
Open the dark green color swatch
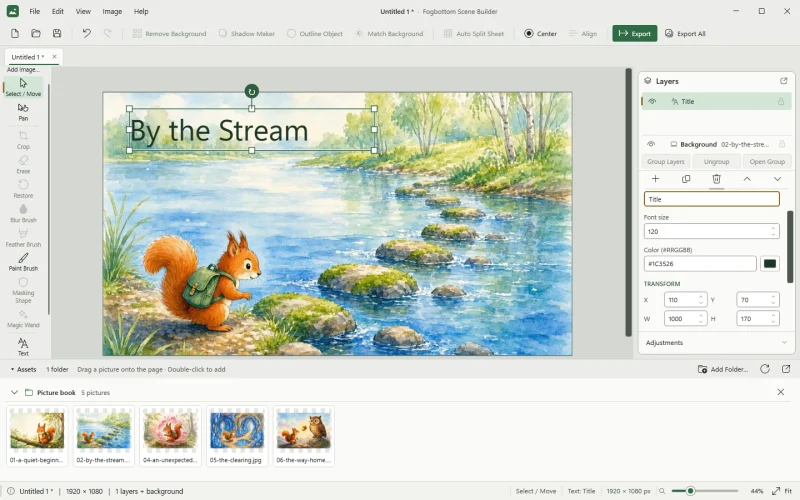pyautogui.click(x=770, y=264)
